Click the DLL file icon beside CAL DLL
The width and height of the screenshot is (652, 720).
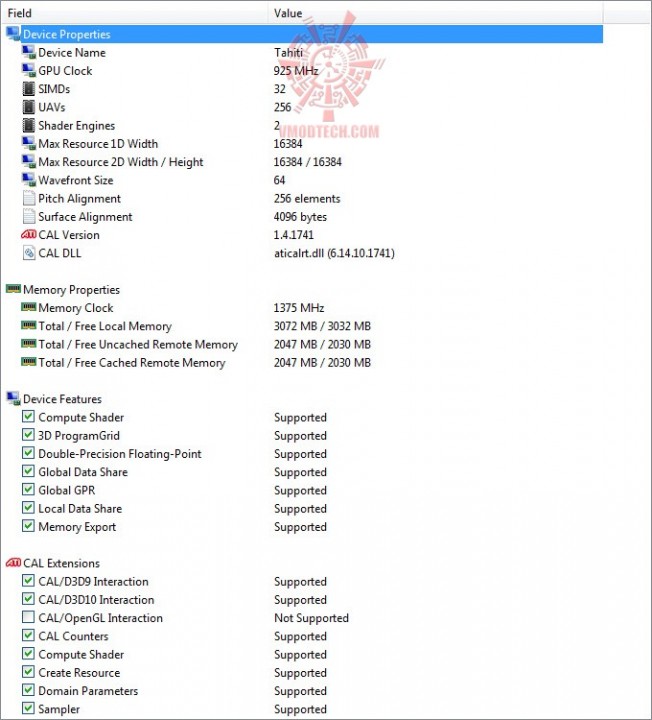(x=28, y=253)
